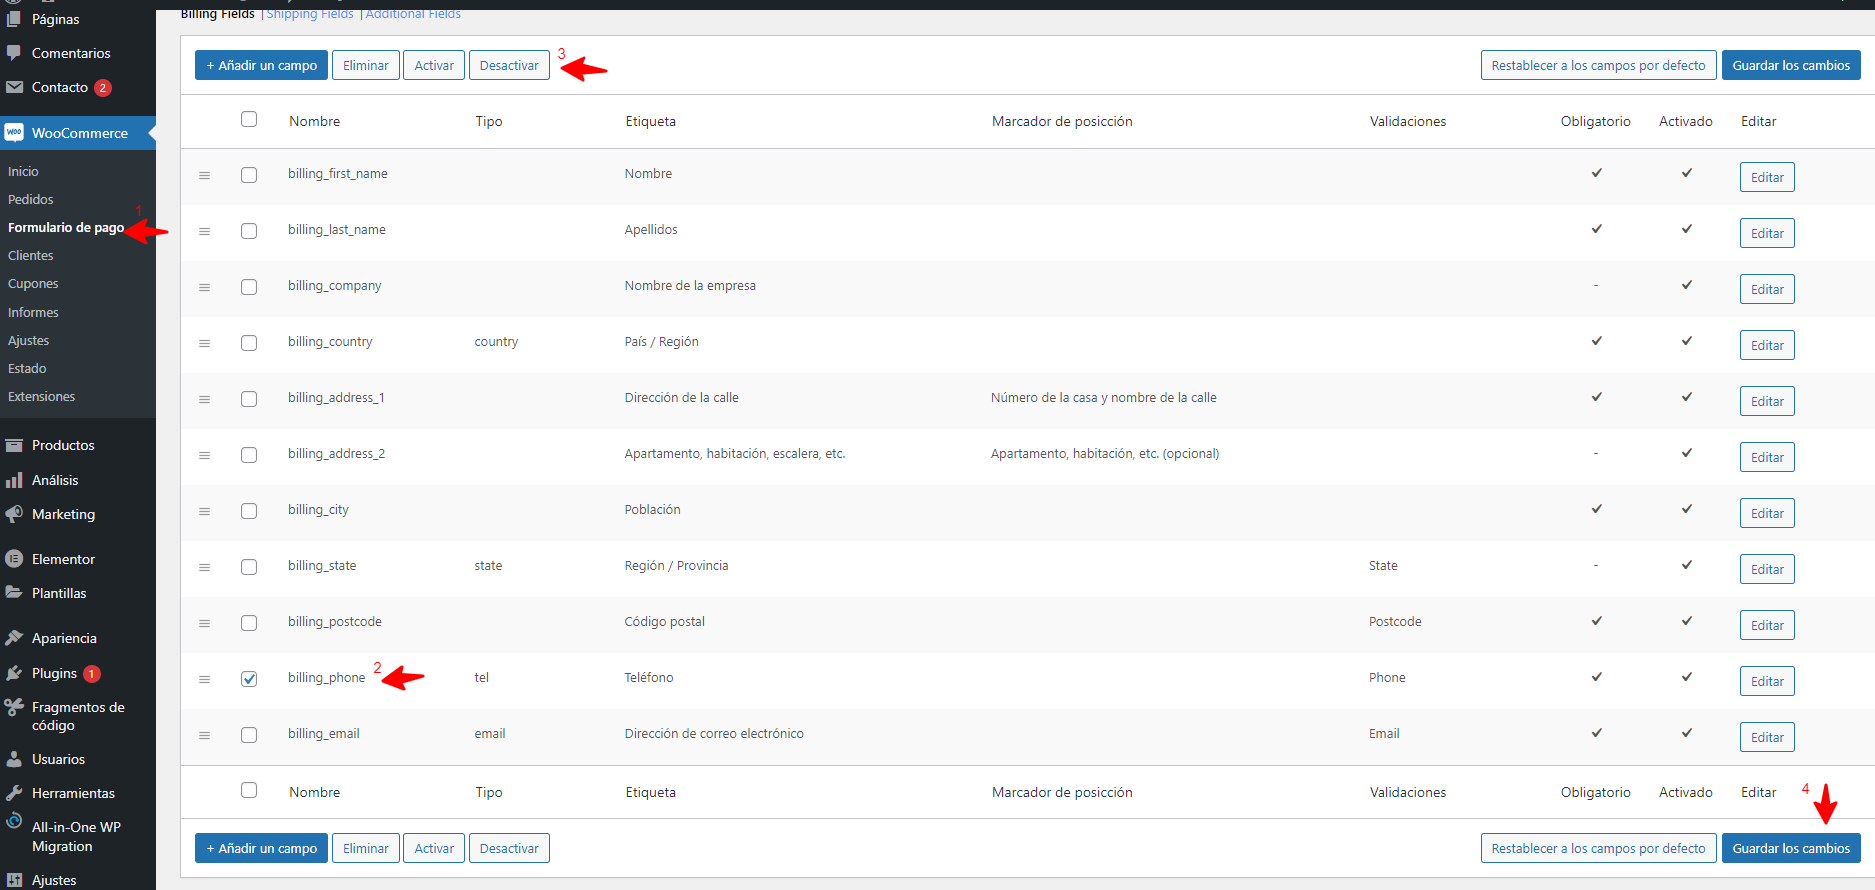Open Estado in the WooCommerce submenu

click(27, 368)
